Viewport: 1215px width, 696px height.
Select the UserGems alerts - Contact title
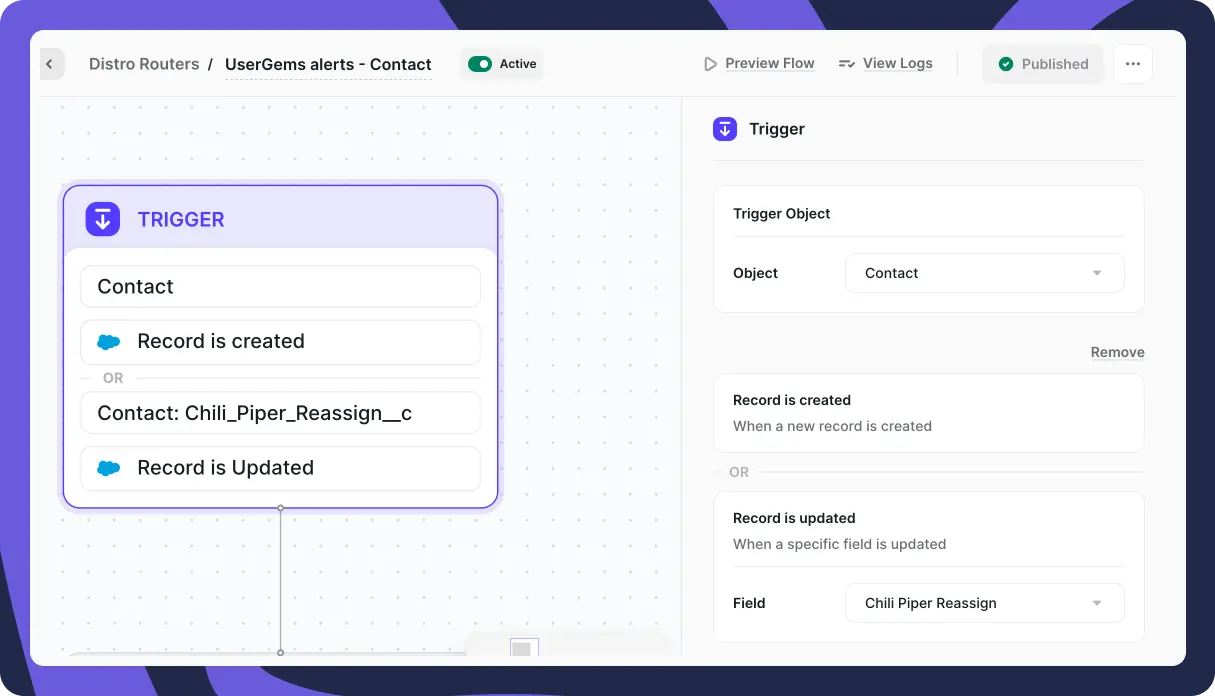pyautogui.click(x=328, y=65)
